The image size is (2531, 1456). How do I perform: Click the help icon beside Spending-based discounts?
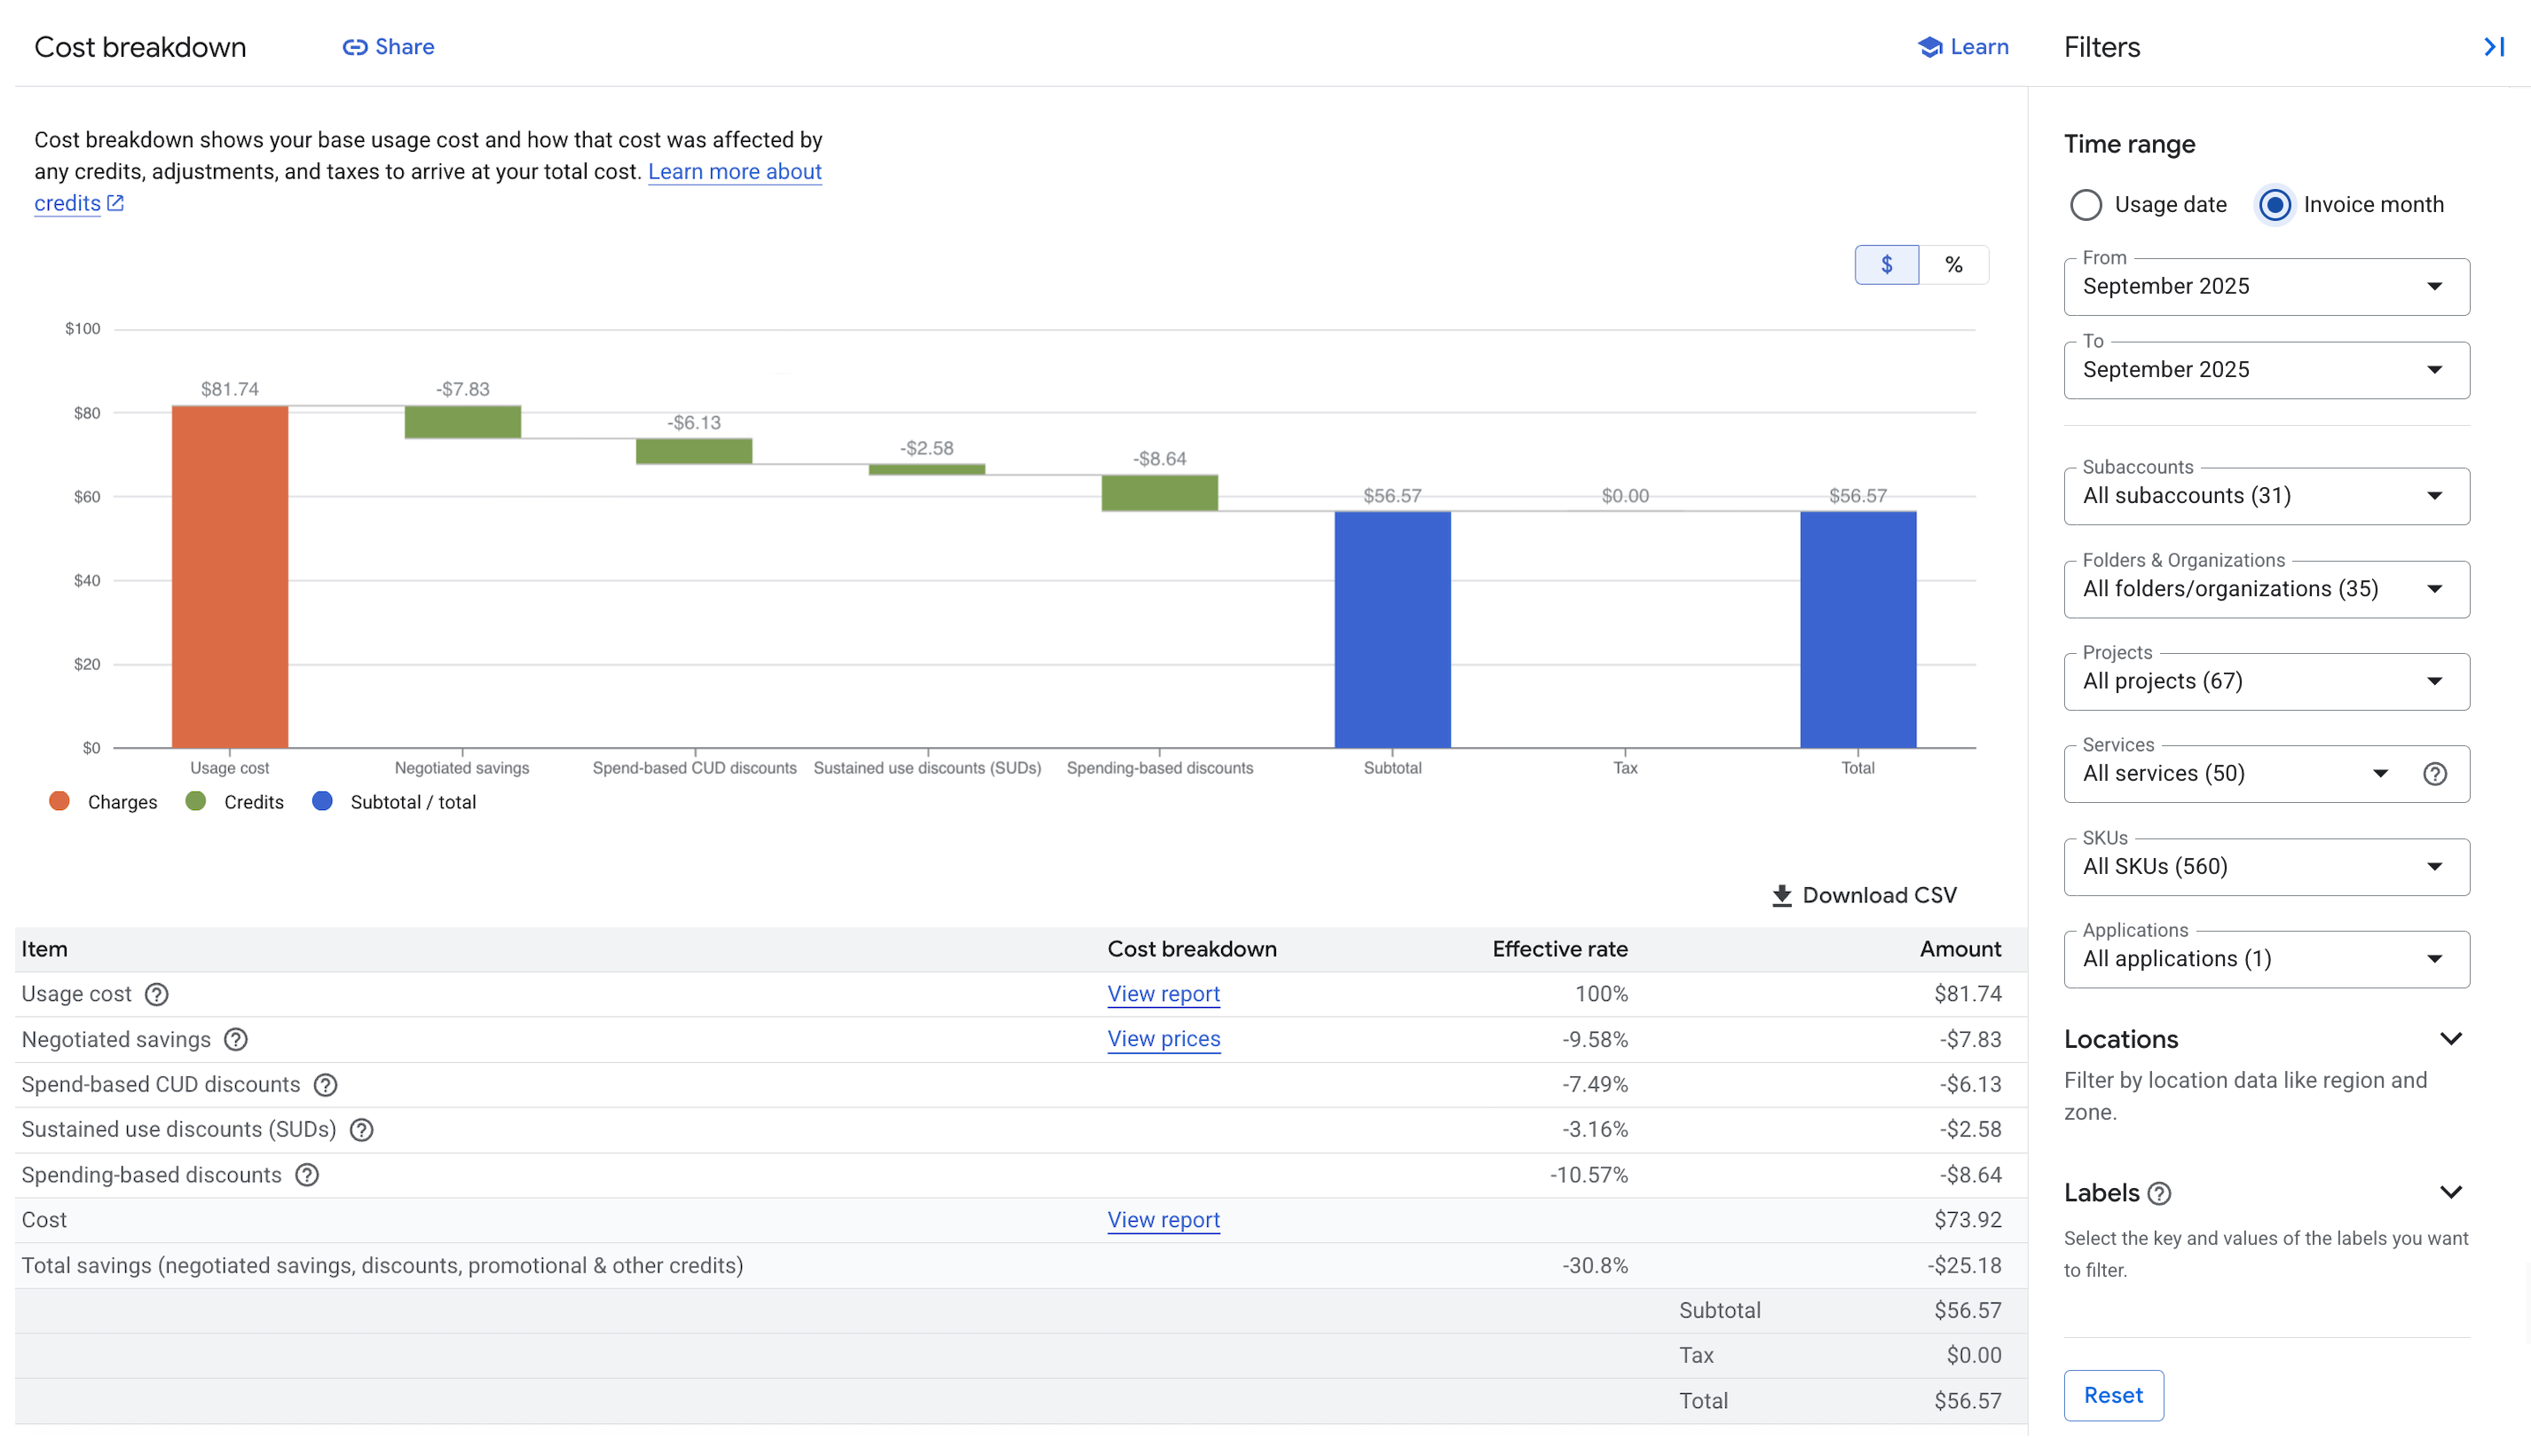click(x=306, y=1175)
